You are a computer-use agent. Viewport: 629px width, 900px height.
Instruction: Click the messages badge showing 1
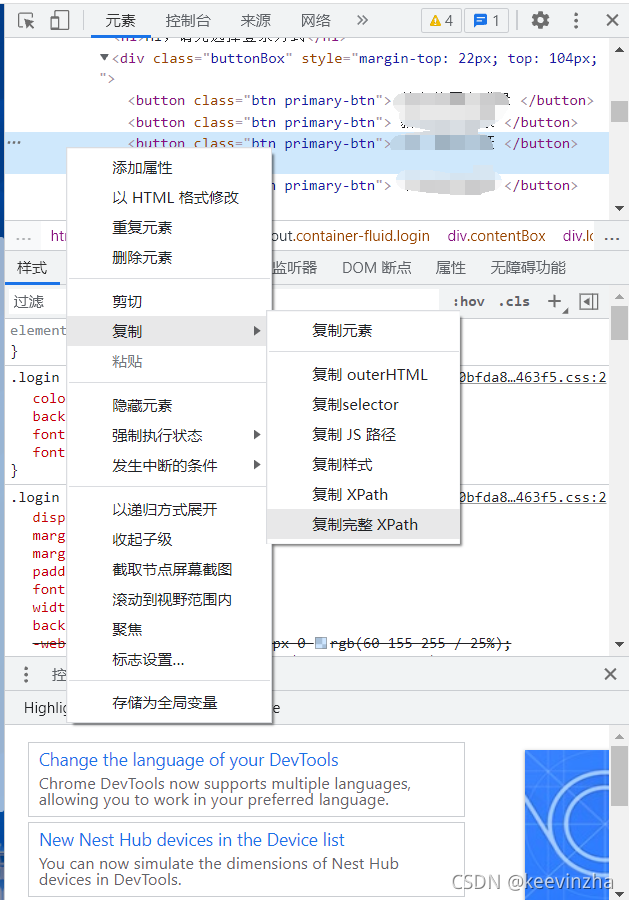click(488, 20)
